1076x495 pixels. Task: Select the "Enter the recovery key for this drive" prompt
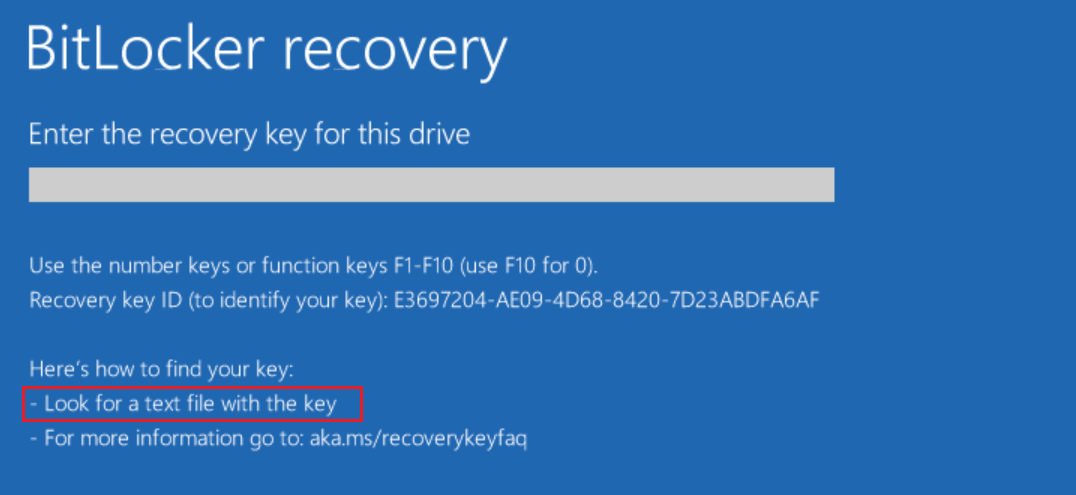tap(249, 134)
